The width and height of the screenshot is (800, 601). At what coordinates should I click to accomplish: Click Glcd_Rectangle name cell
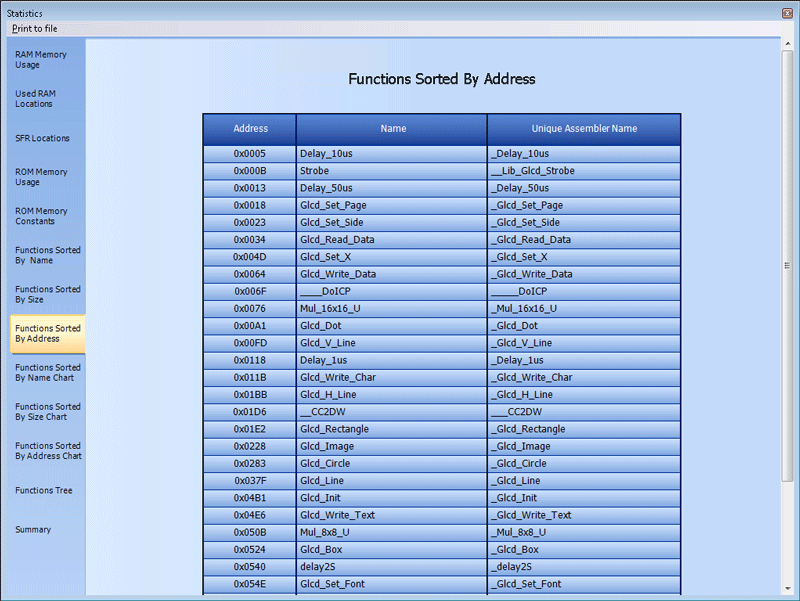[x=392, y=429]
